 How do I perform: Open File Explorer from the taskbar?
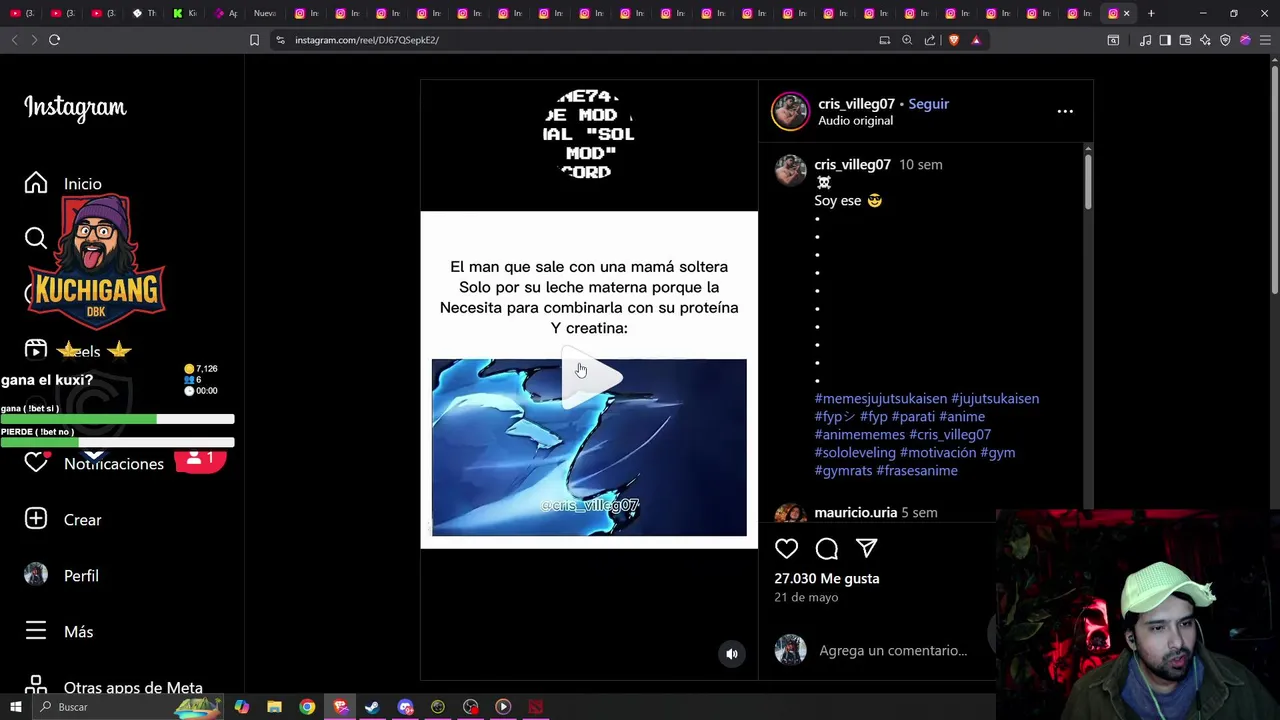(x=274, y=707)
